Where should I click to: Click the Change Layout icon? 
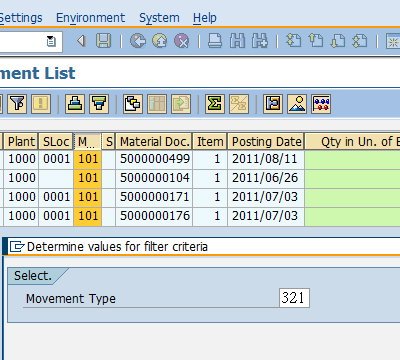273,104
